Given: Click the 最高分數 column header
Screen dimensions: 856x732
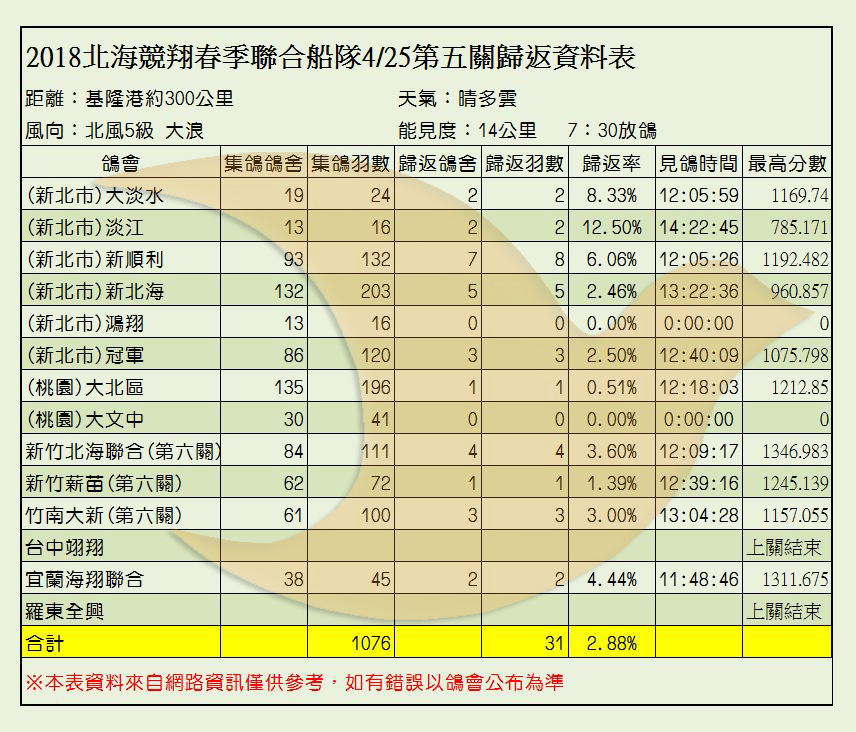Looking at the screenshot, I should (x=786, y=163).
